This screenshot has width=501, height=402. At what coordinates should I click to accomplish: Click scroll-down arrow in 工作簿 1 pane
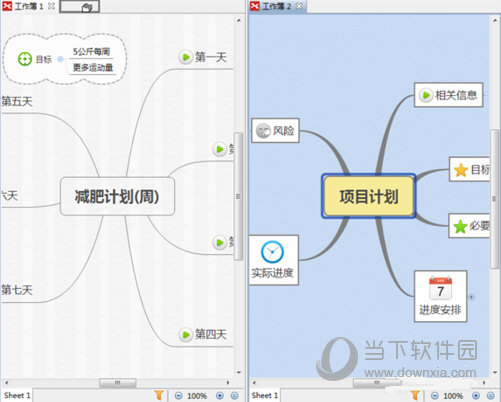click(x=239, y=372)
